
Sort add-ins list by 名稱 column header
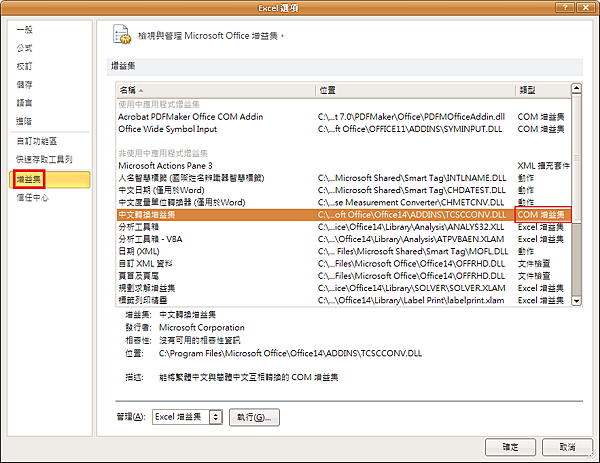[x=216, y=90]
